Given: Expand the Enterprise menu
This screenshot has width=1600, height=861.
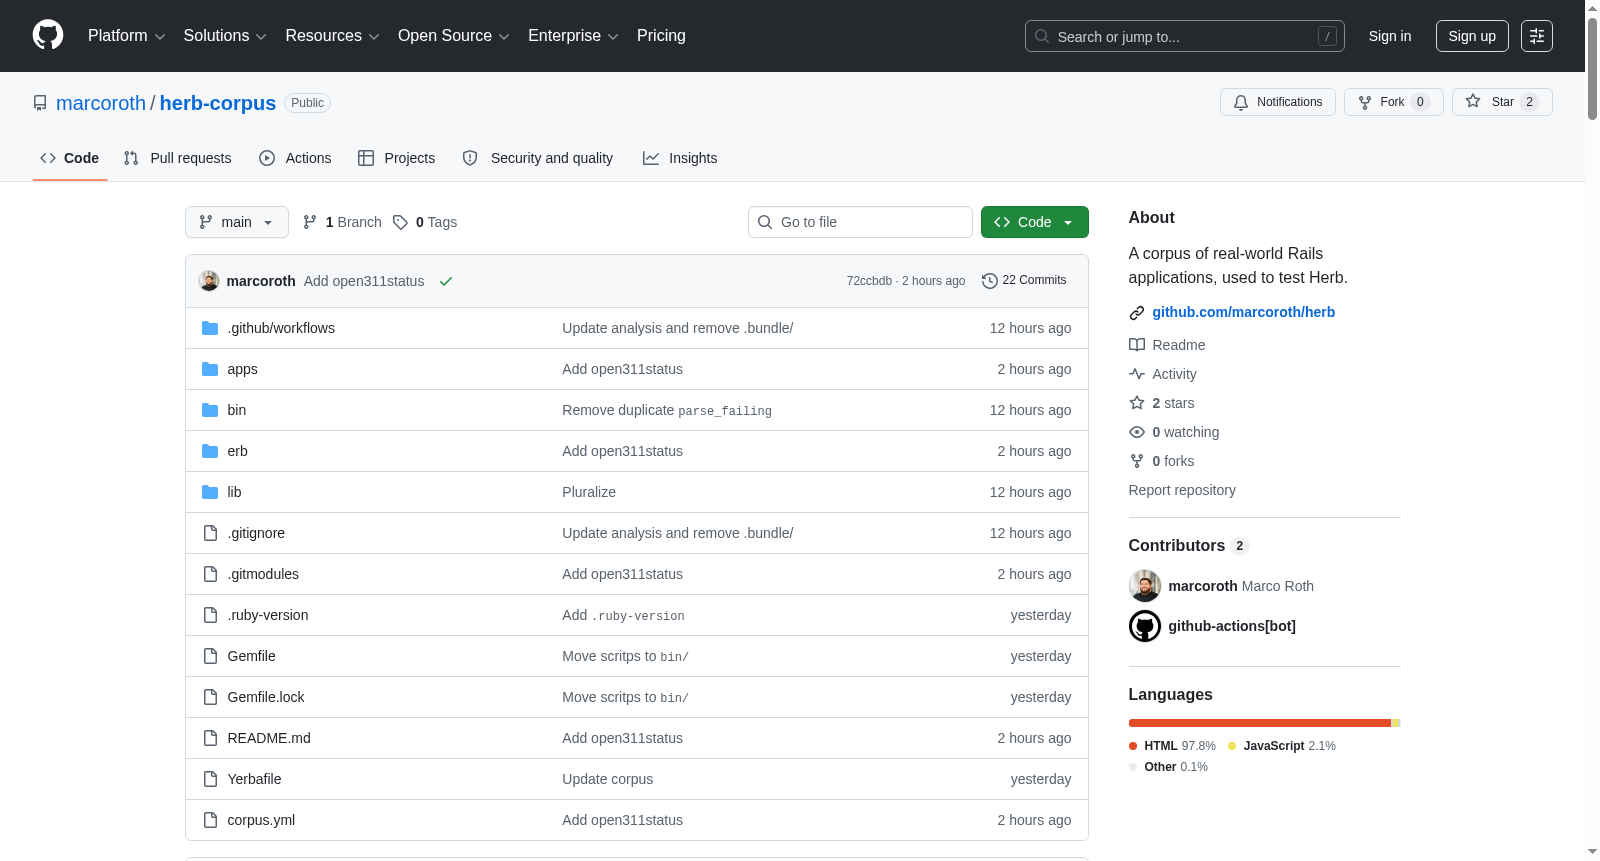Looking at the screenshot, I should [x=573, y=36].
